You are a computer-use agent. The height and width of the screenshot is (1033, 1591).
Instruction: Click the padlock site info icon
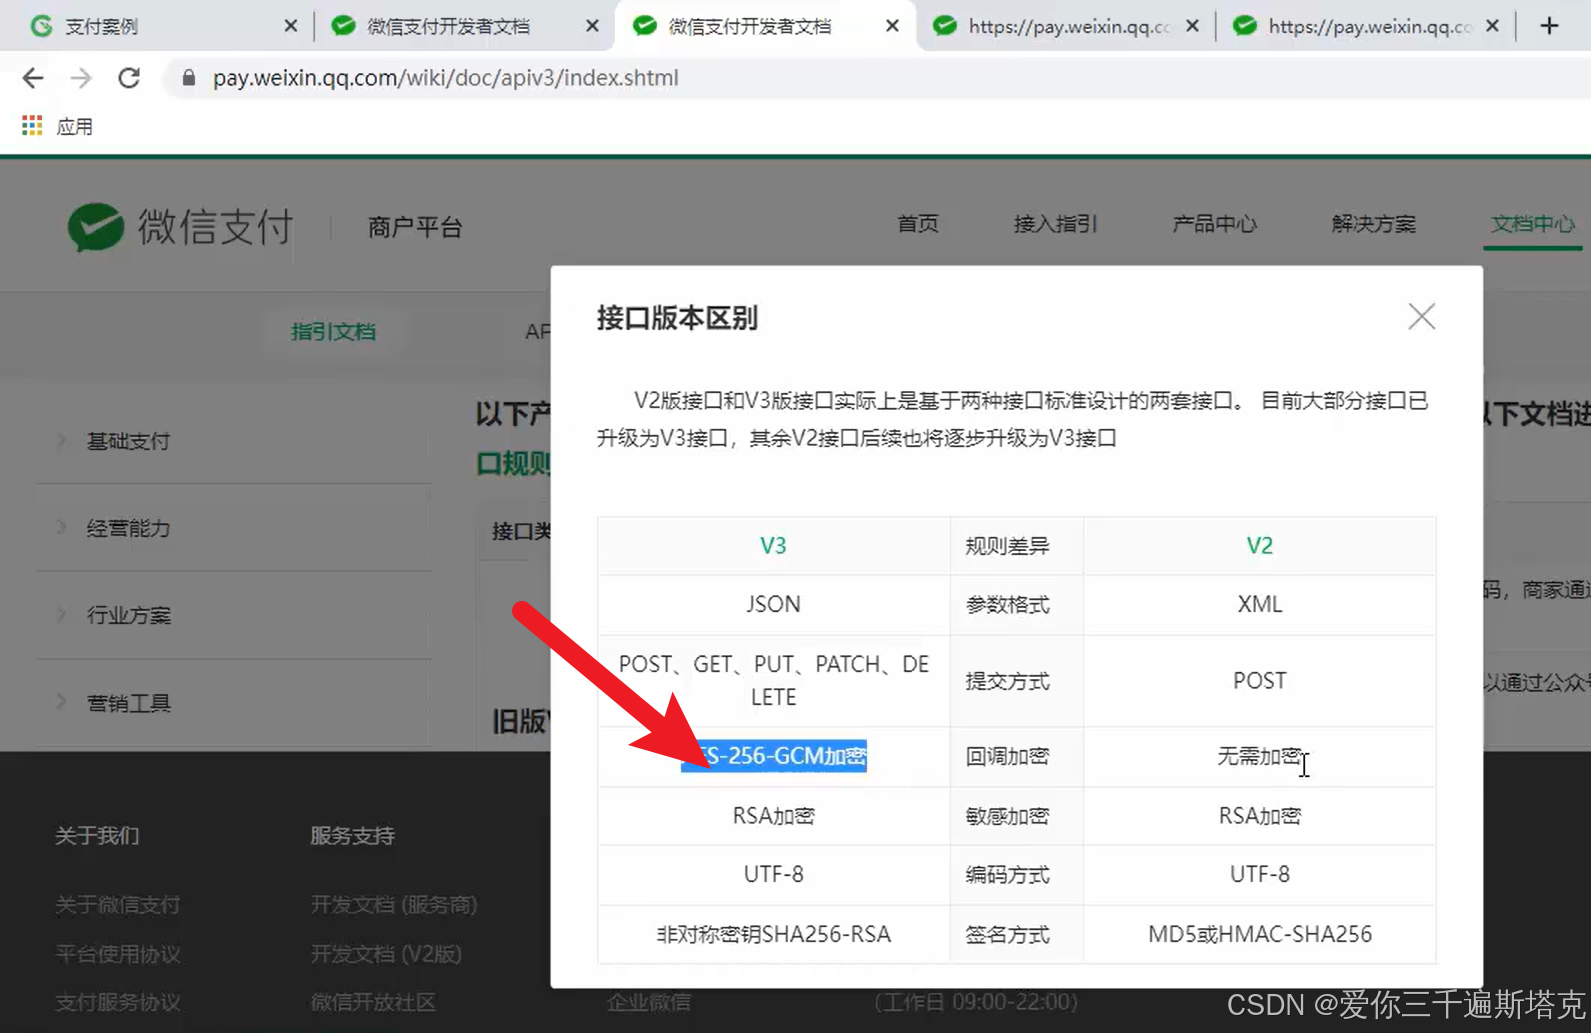(x=188, y=78)
